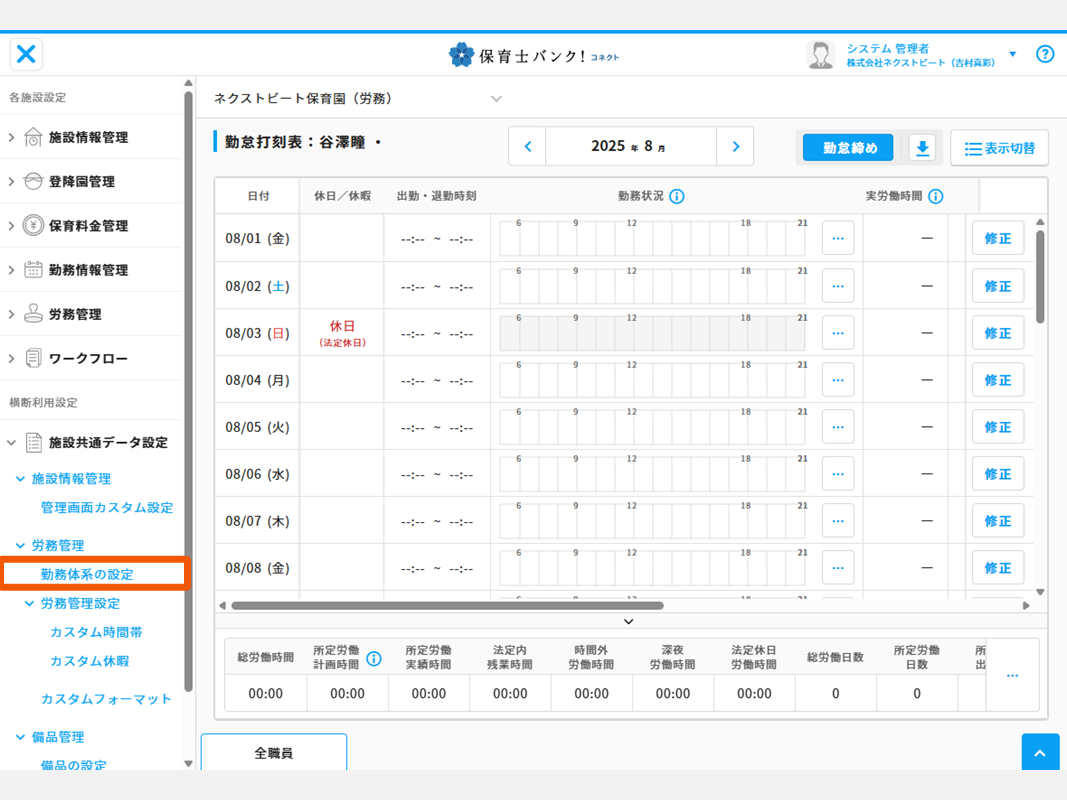Screen dimensions: 1067x800
Task: Close the sidebar with the X icon
Action: (27, 54)
